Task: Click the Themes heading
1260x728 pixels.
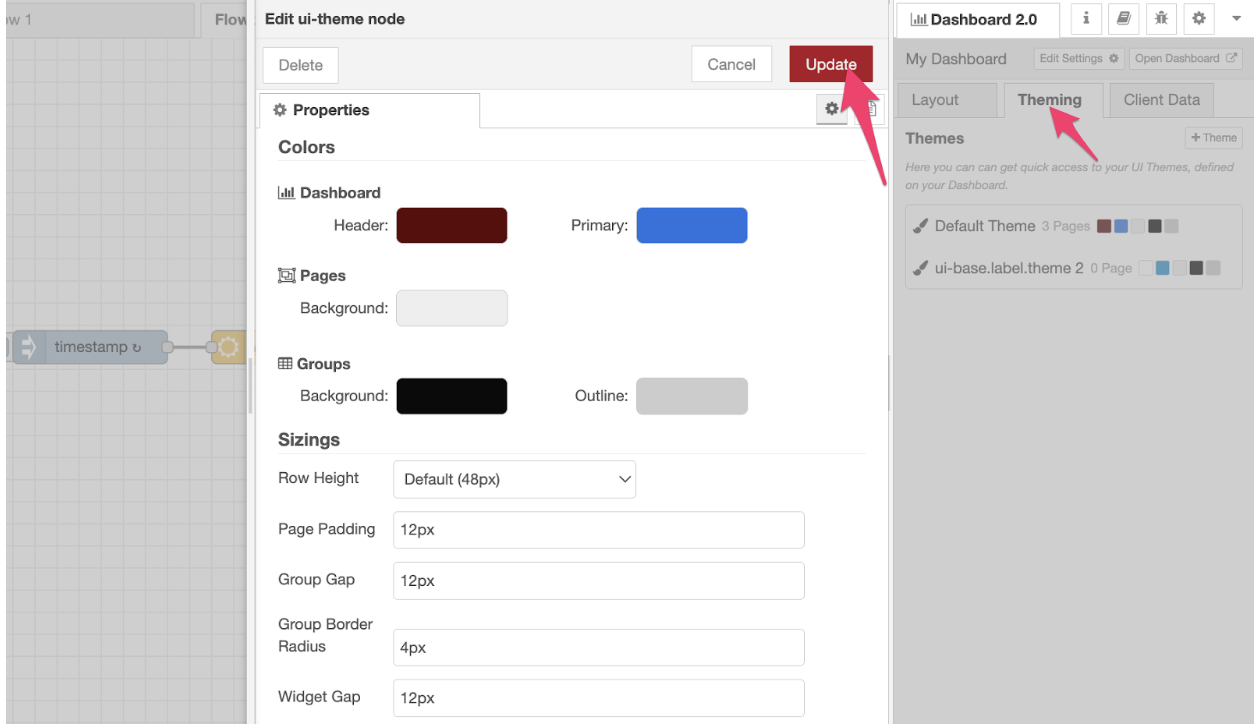Action: click(x=935, y=138)
